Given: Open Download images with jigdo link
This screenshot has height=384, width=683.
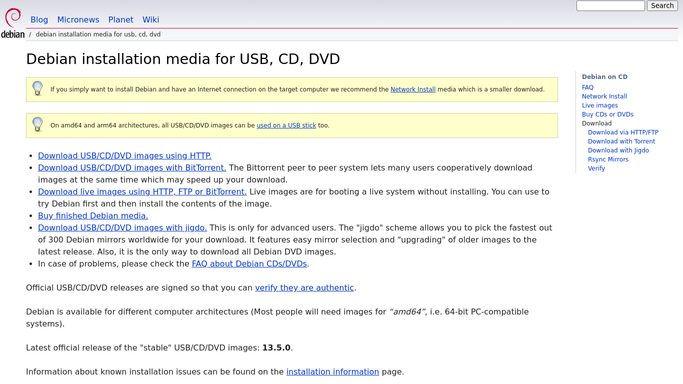Looking at the screenshot, I should [x=122, y=228].
